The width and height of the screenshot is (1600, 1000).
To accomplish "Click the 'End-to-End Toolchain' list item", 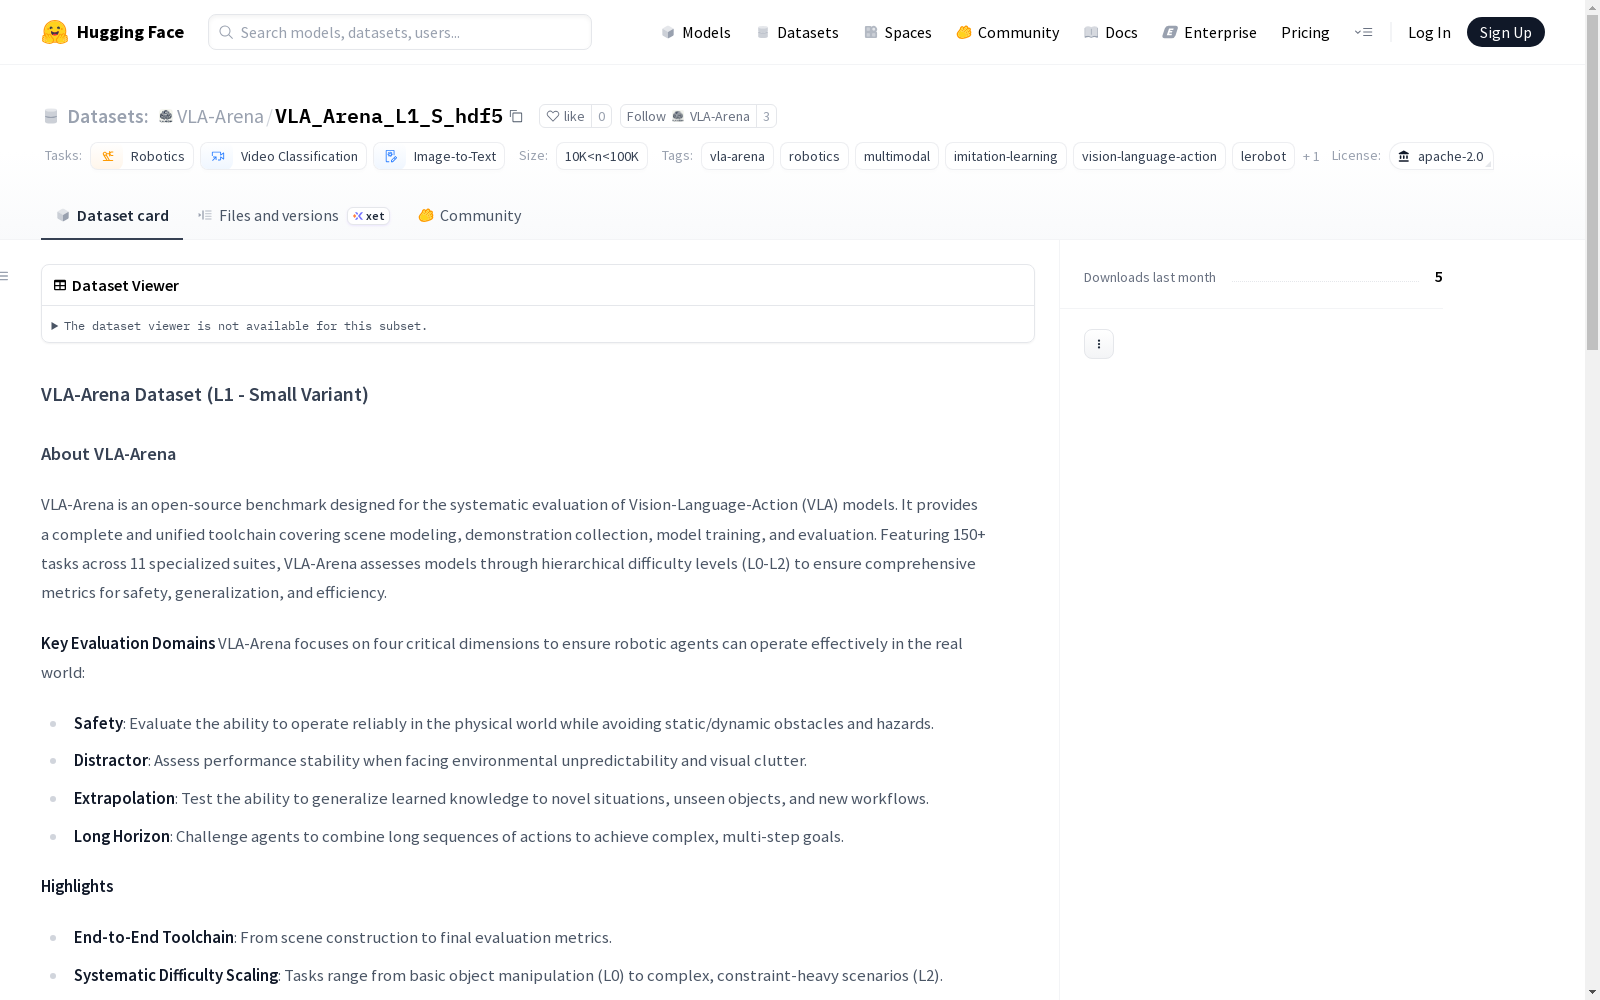I will click(154, 937).
